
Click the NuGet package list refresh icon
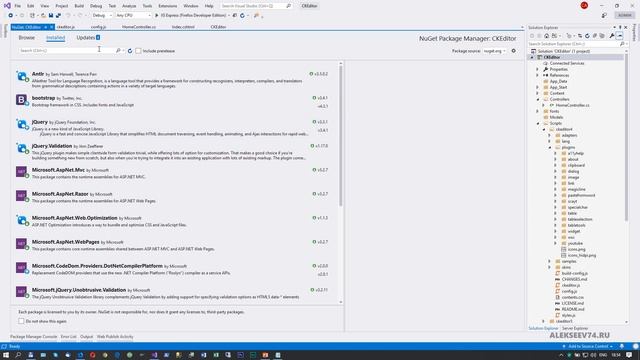coord(130,51)
